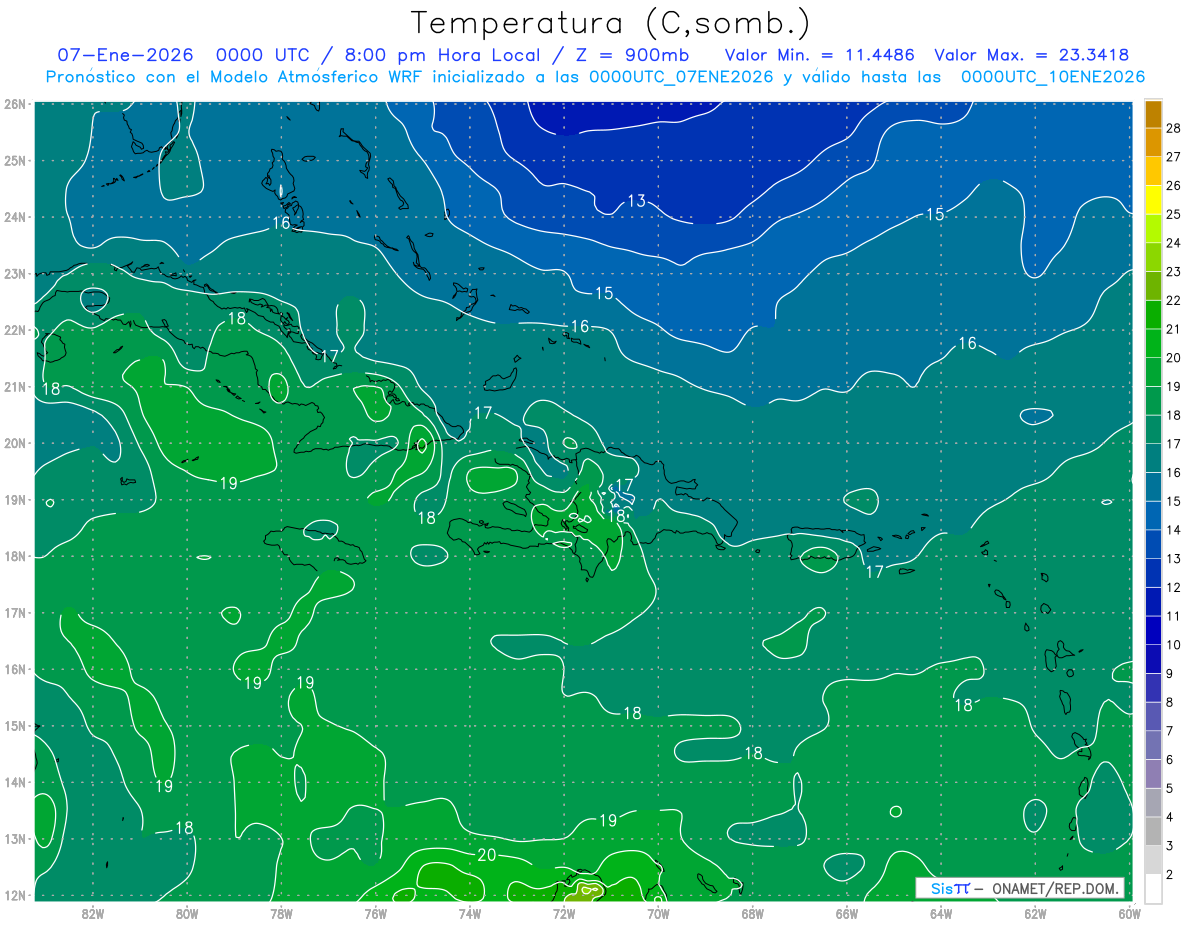This screenshot has height=927, width=1200.
Task: Click the 20N latitude axis label
Action: (15, 443)
